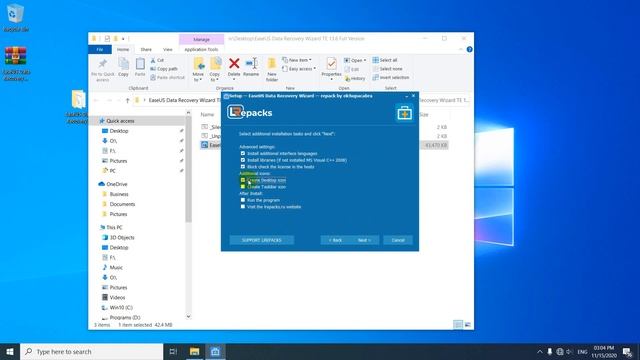640x360 pixels.
Task: Click the Manage contextual tab
Action: pyautogui.click(x=201, y=39)
